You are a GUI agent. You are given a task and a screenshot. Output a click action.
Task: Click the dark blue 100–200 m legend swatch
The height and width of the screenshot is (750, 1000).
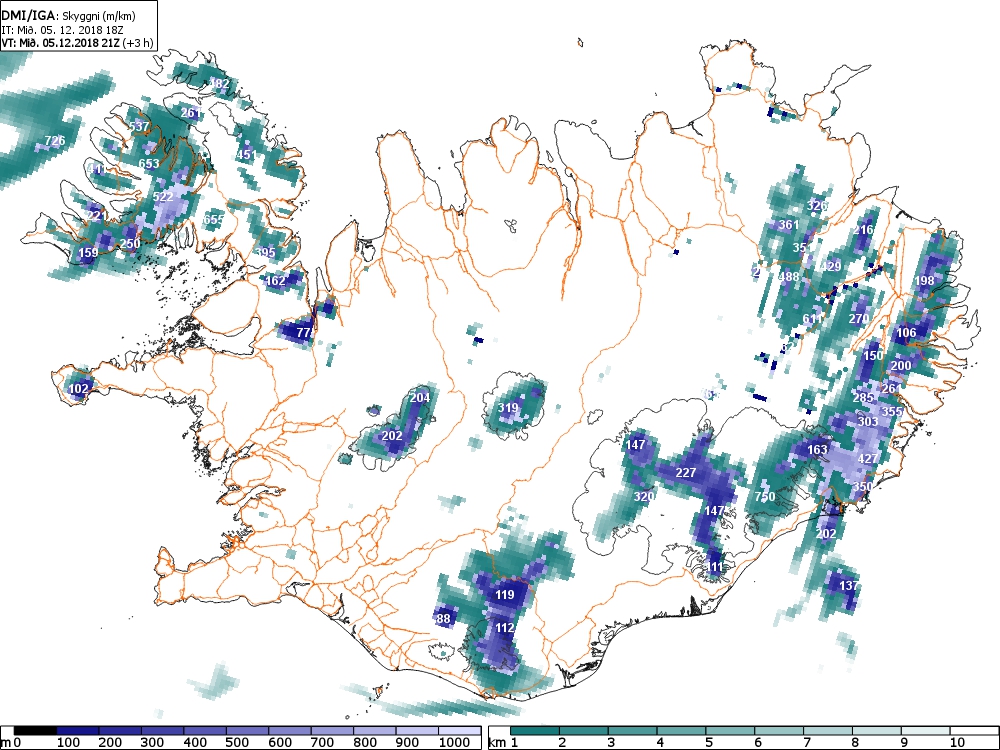(78, 730)
